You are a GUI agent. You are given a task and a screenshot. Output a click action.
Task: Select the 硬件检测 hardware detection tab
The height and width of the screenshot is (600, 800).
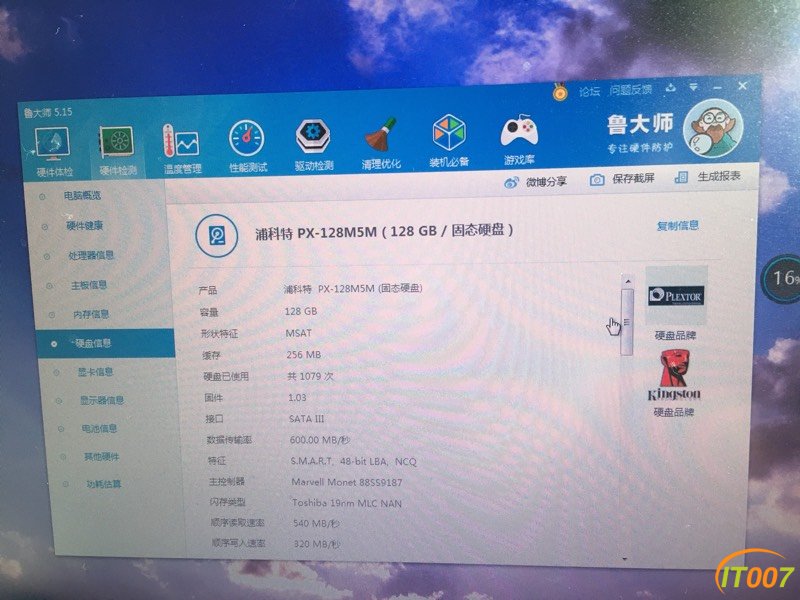click(x=117, y=150)
